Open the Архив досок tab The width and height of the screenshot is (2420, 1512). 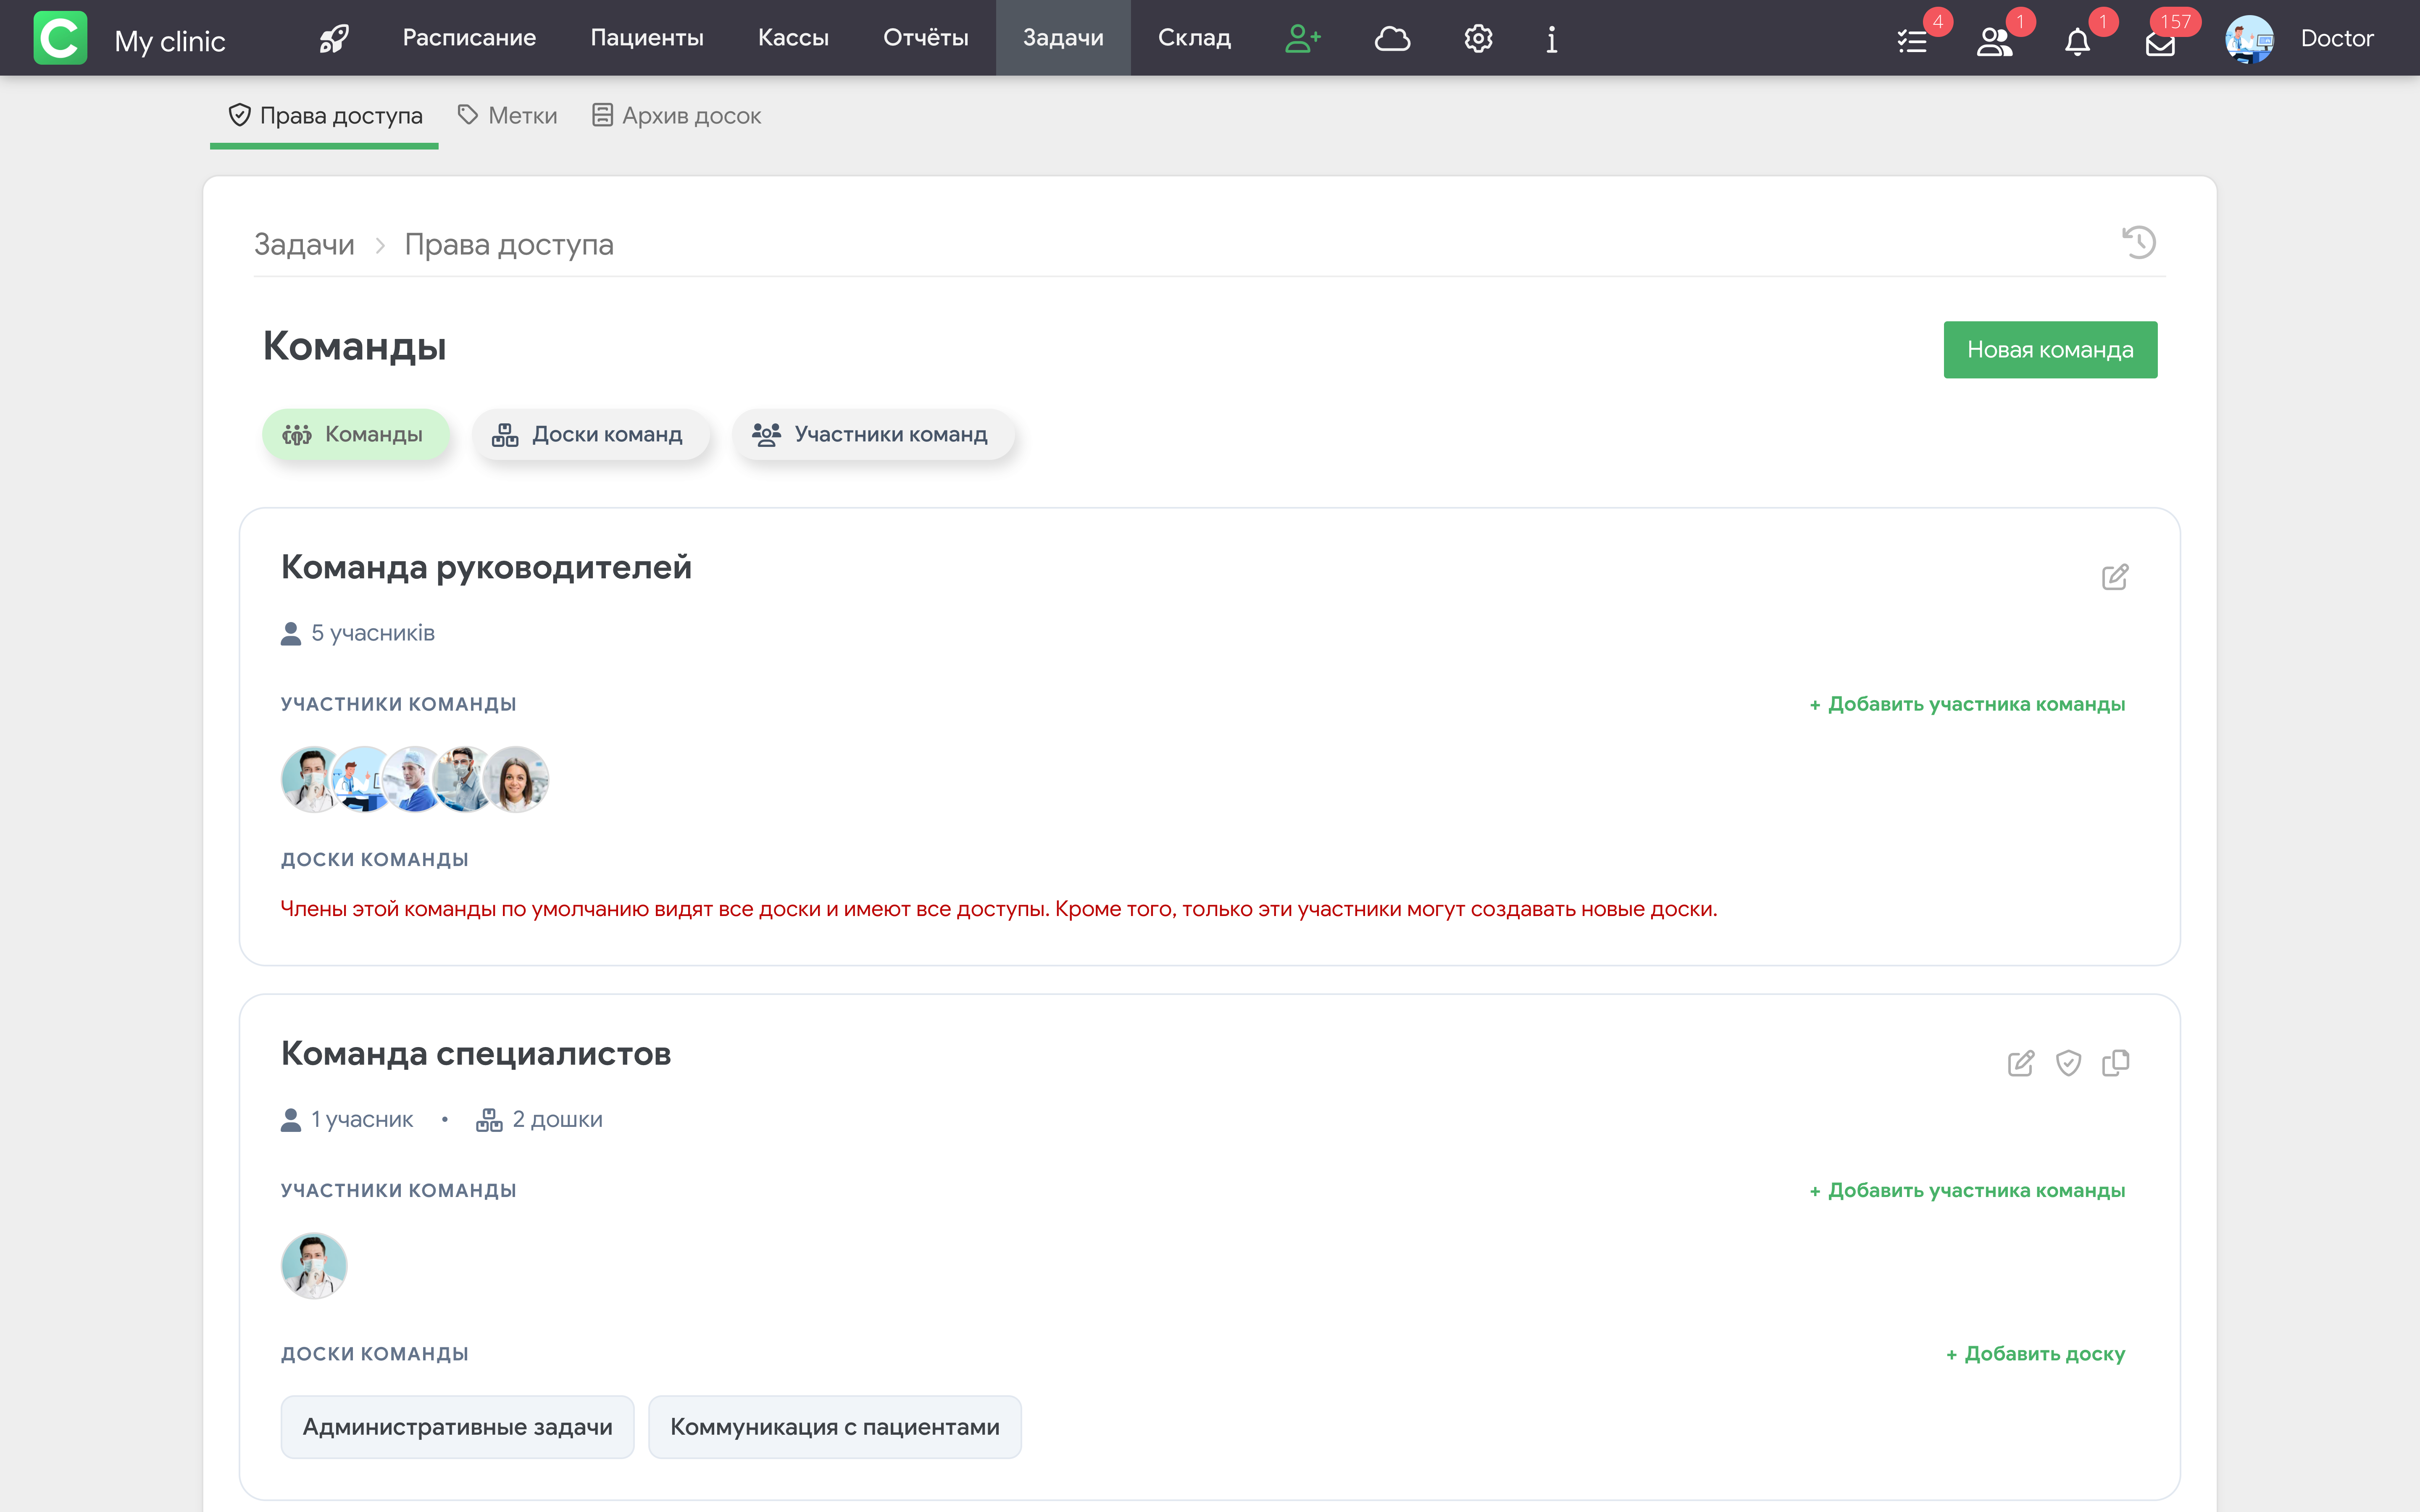(677, 115)
